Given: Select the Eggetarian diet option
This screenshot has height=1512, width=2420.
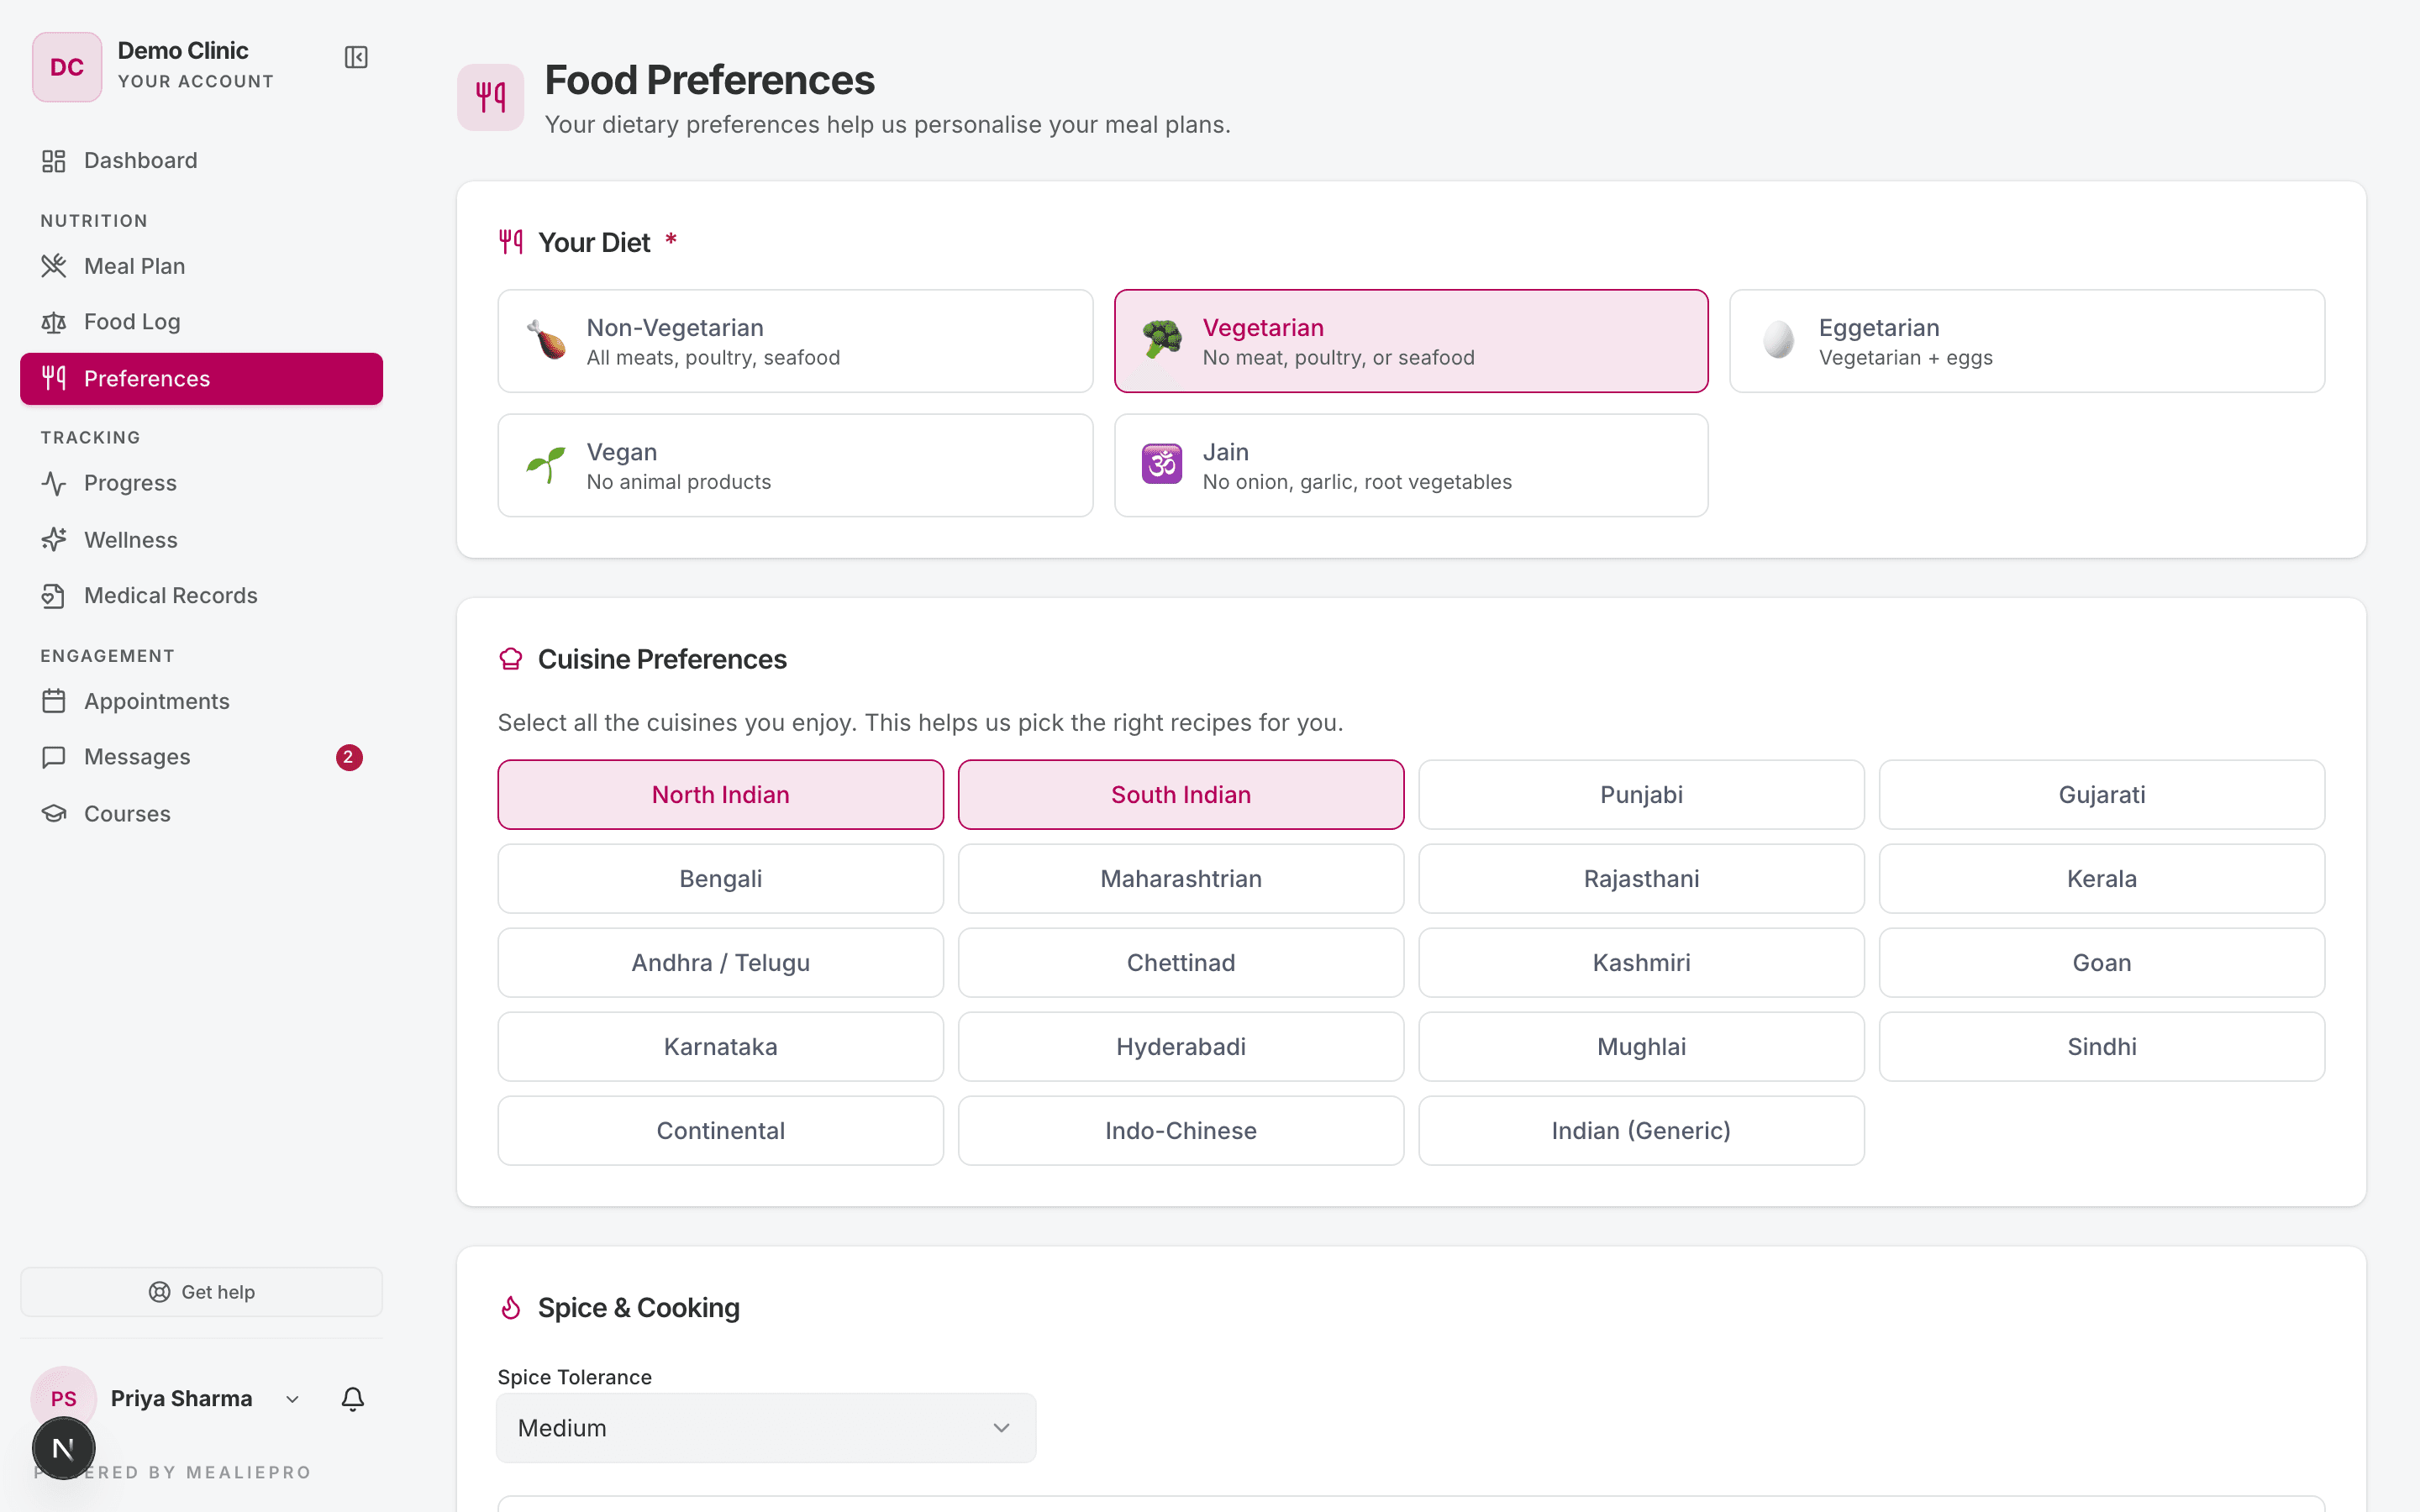Looking at the screenshot, I should click(x=2027, y=341).
